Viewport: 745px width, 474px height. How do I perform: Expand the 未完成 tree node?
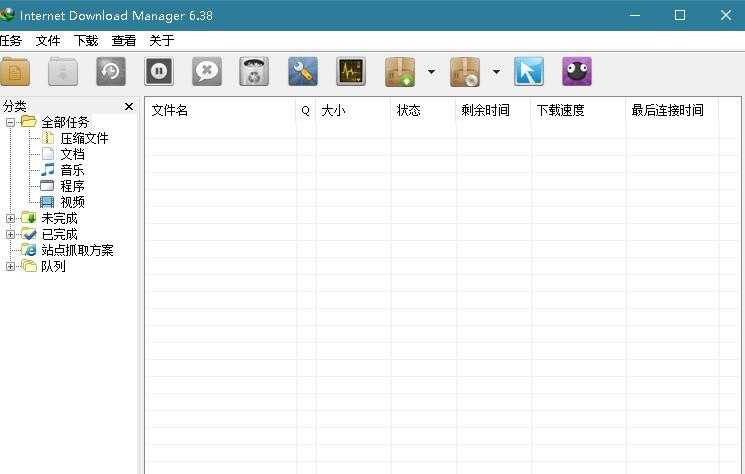click(11, 218)
